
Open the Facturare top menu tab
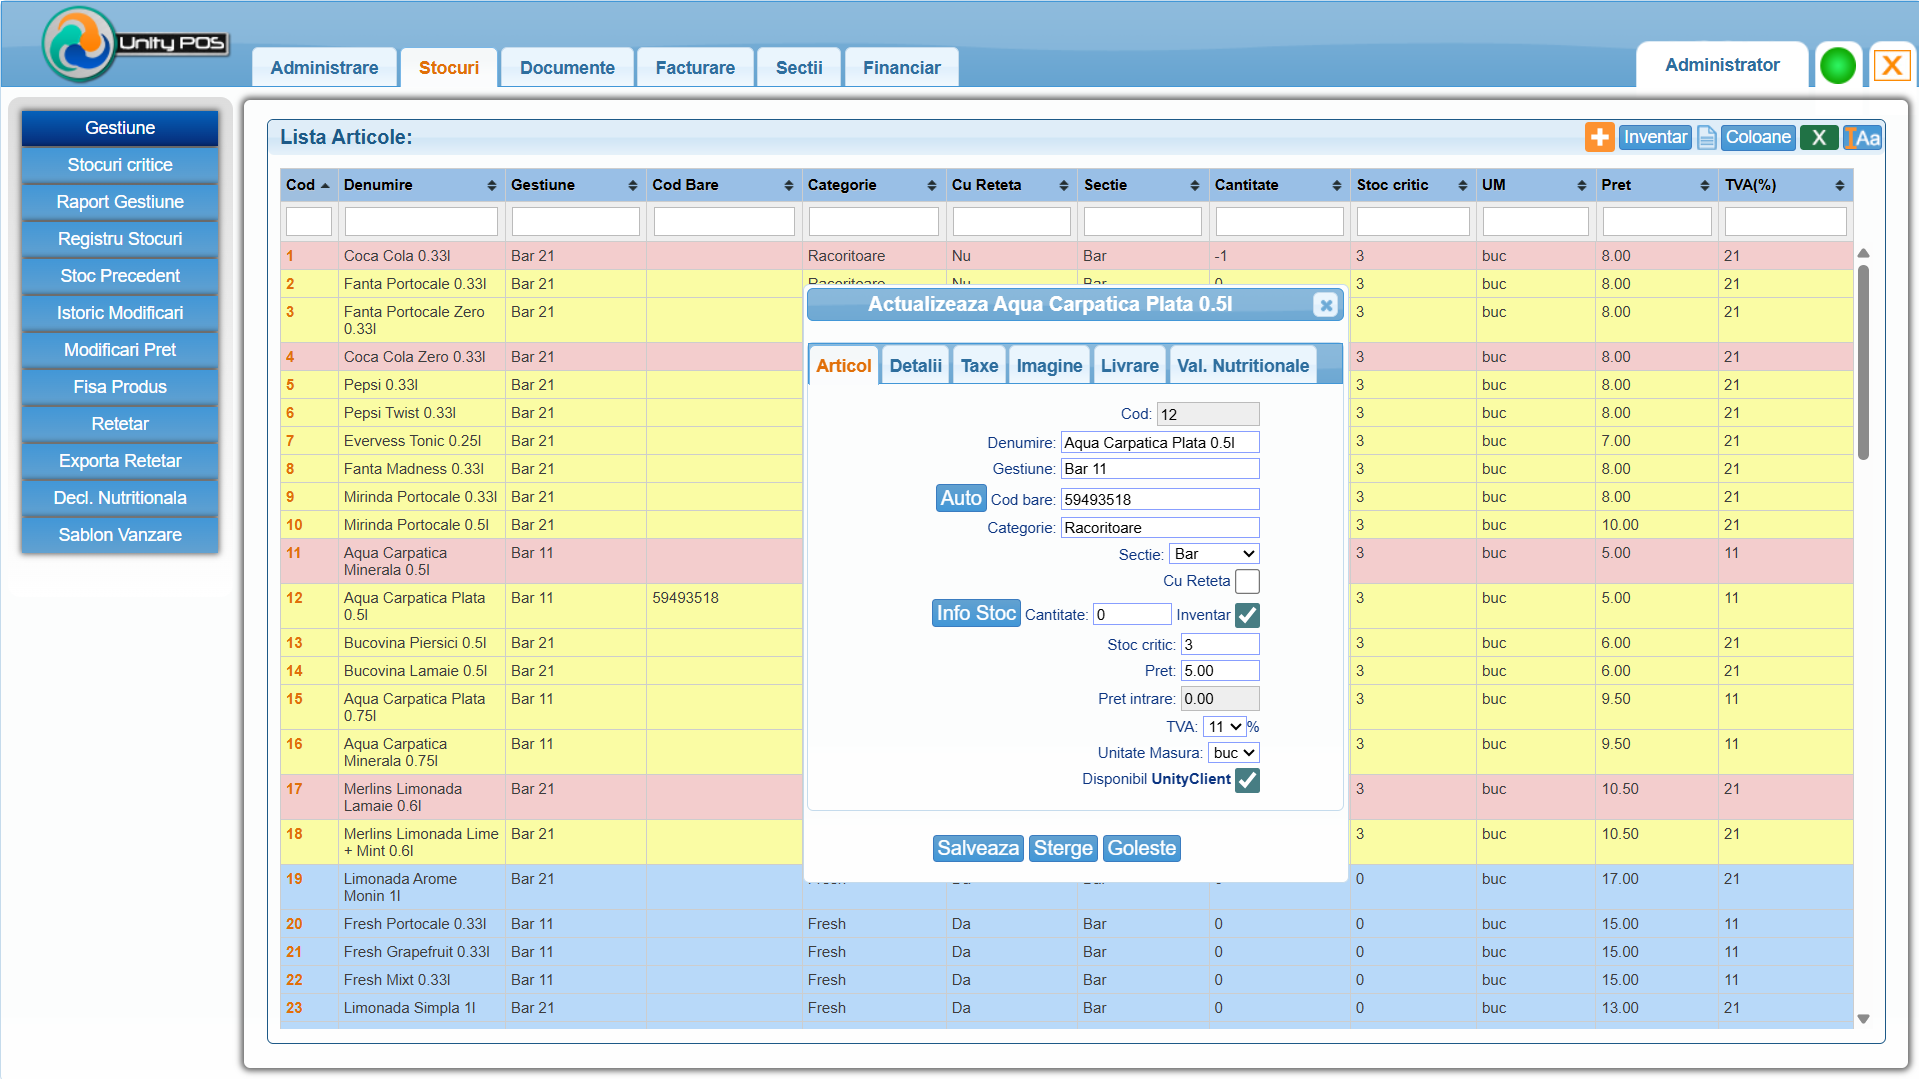[x=695, y=68]
